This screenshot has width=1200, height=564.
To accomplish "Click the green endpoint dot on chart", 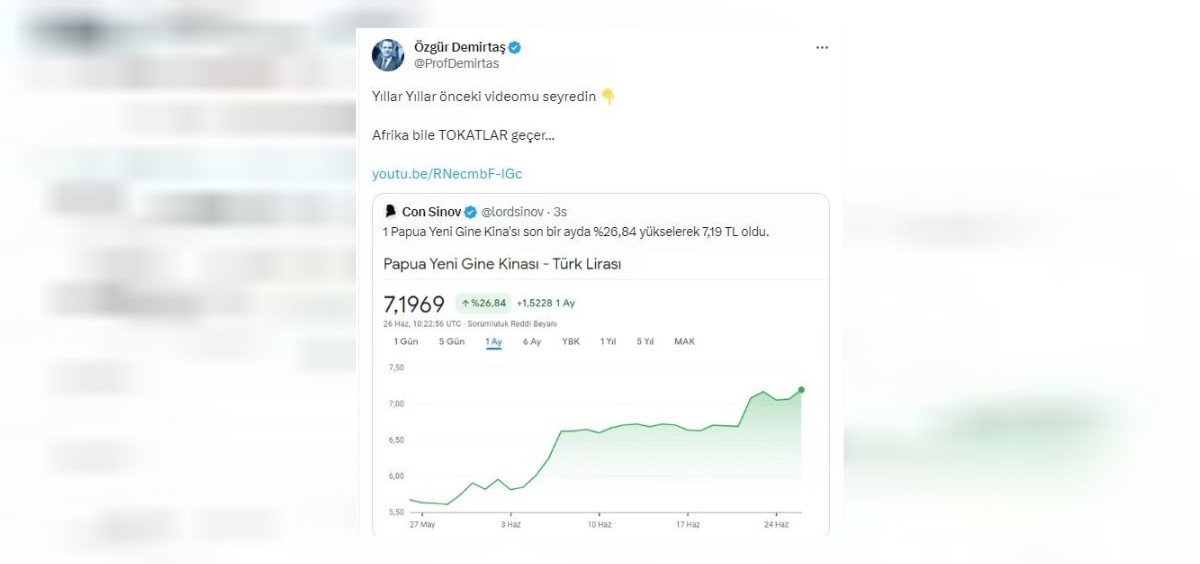I will [x=802, y=390].
